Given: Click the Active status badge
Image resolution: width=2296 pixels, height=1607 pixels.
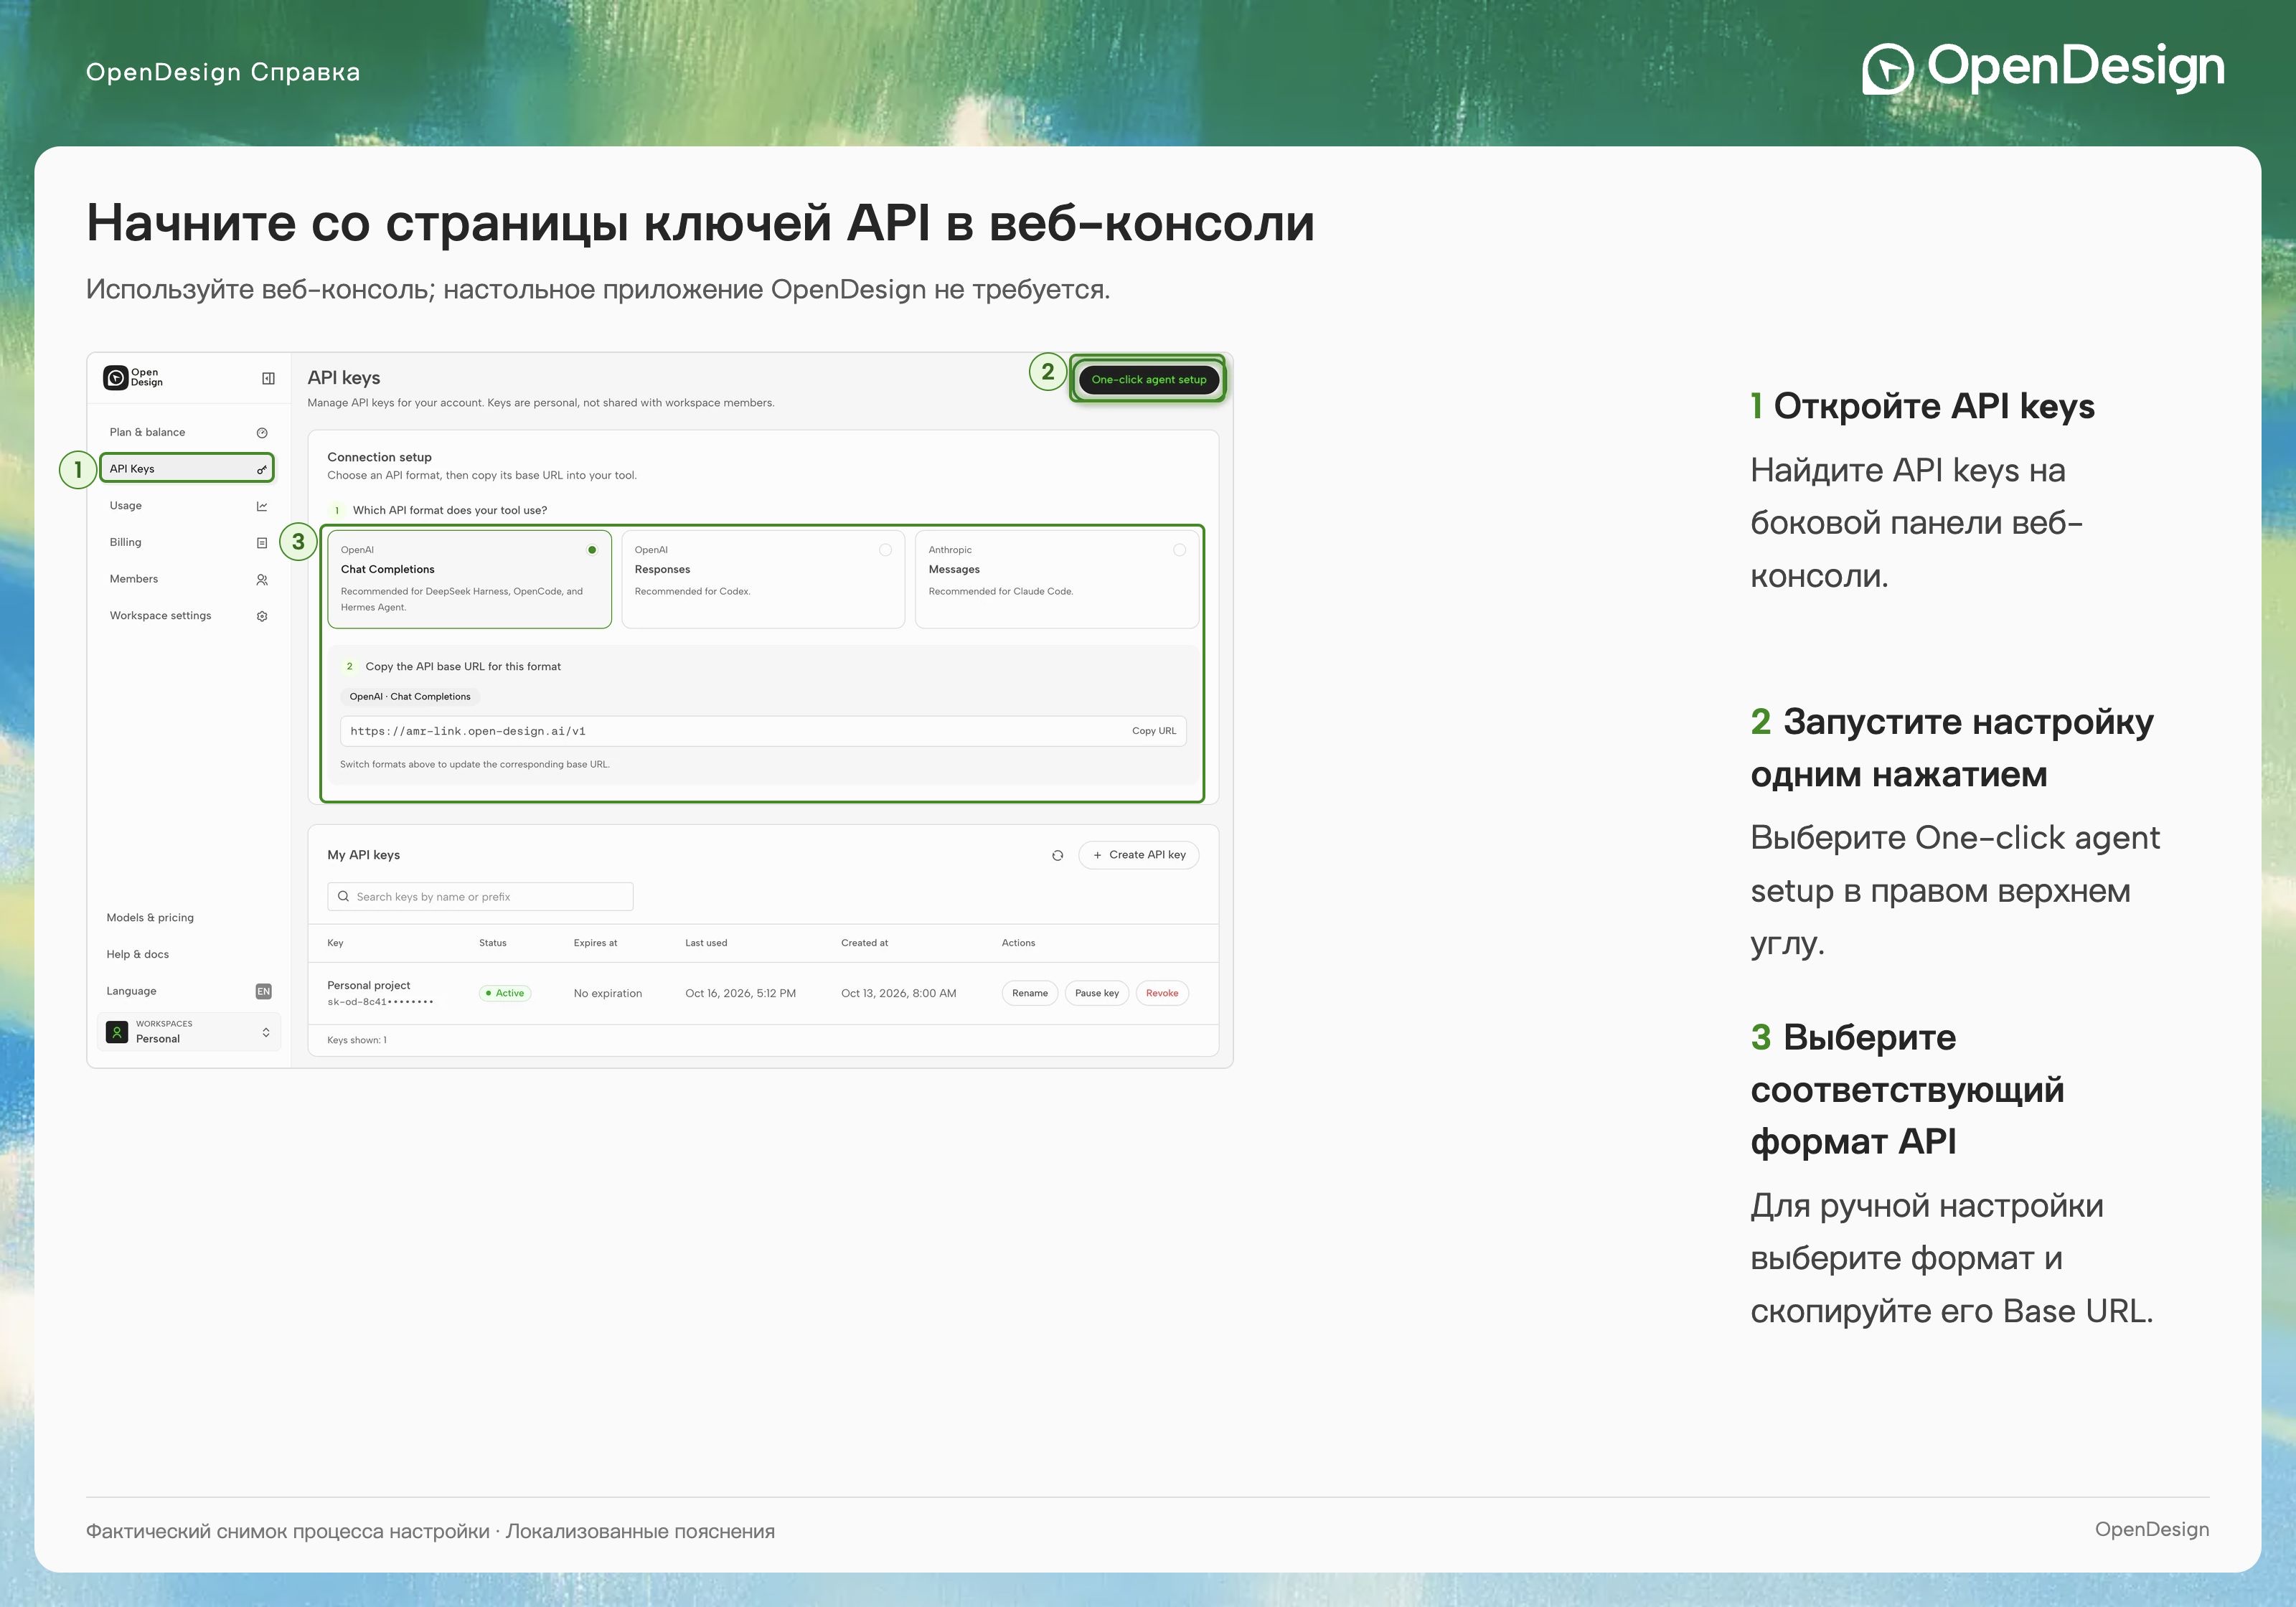Looking at the screenshot, I should (x=505, y=993).
